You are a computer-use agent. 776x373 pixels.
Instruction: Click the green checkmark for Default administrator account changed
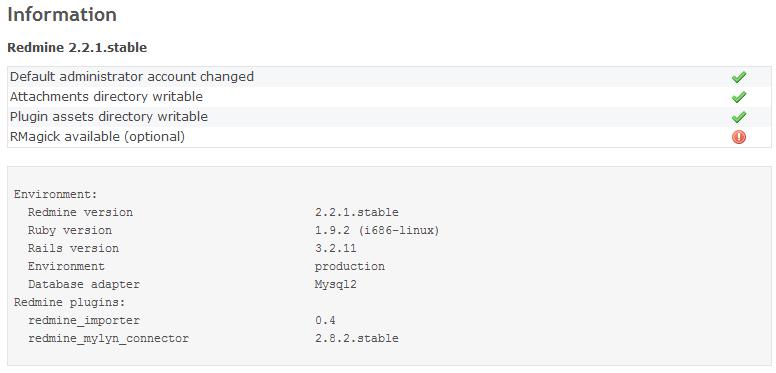738,77
